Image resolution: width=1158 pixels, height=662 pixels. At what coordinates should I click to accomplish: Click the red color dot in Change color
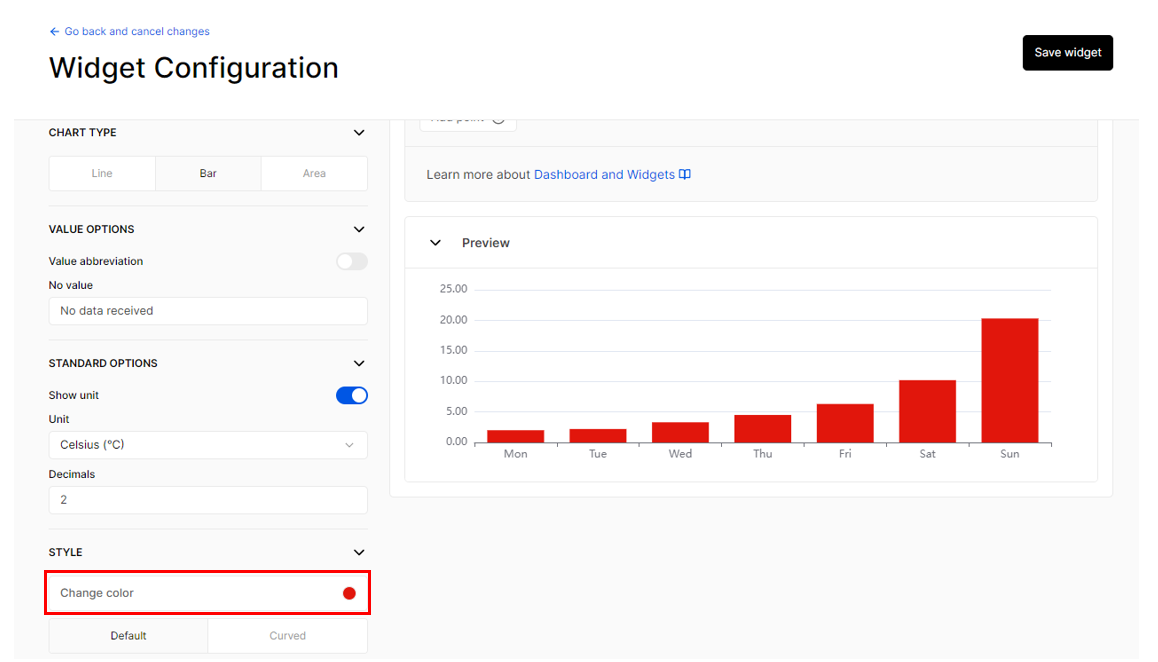tap(349, 593)
